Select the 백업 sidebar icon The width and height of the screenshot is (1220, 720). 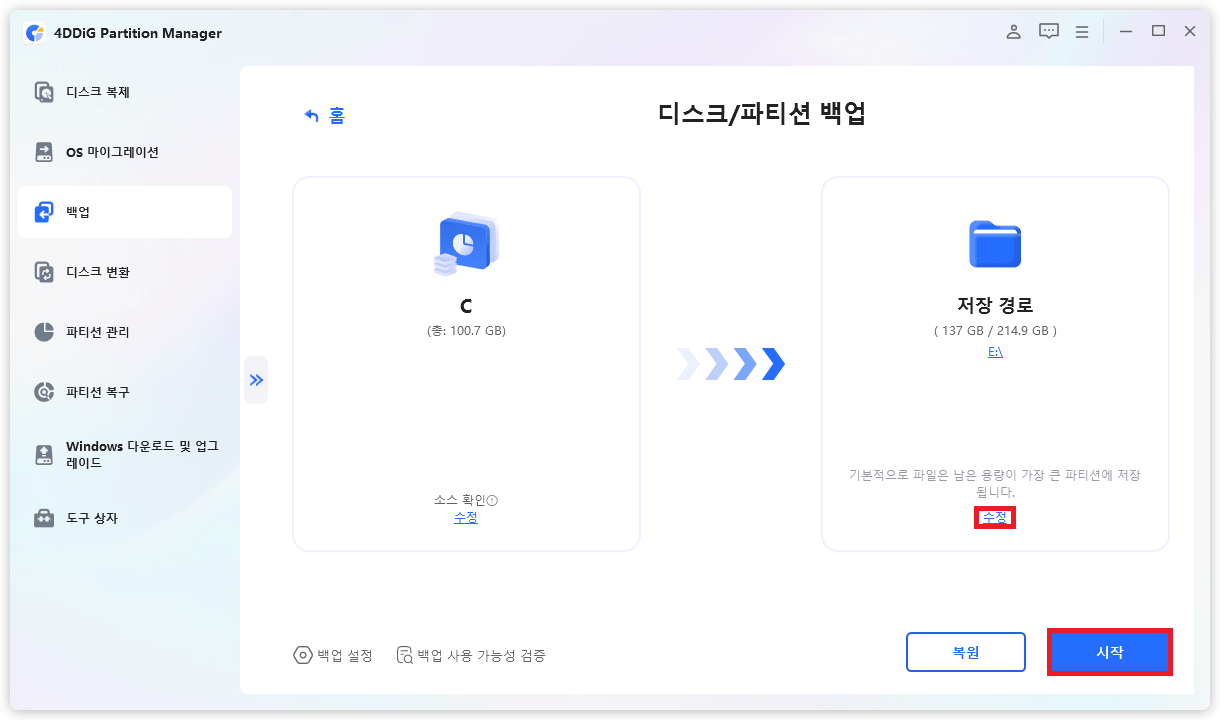tap(45, 211)
